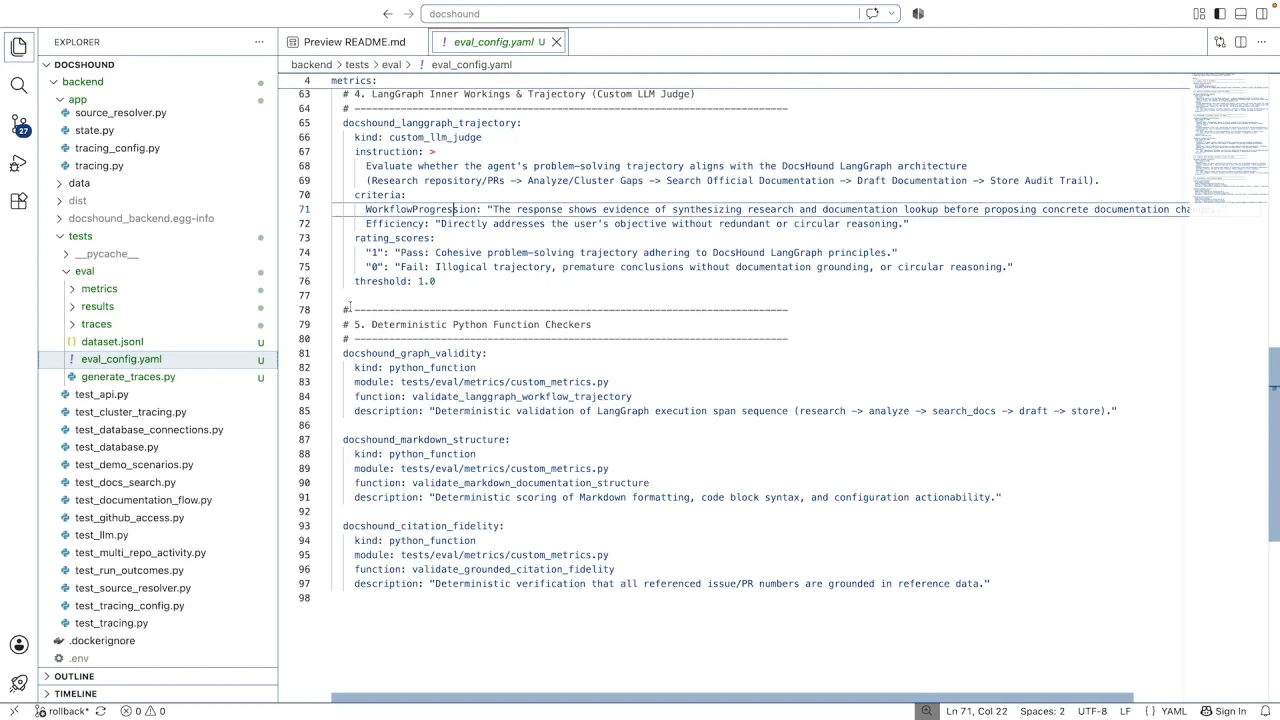Open the Explorer view in activity bar
1280x720 pixels.
point(19,46)
